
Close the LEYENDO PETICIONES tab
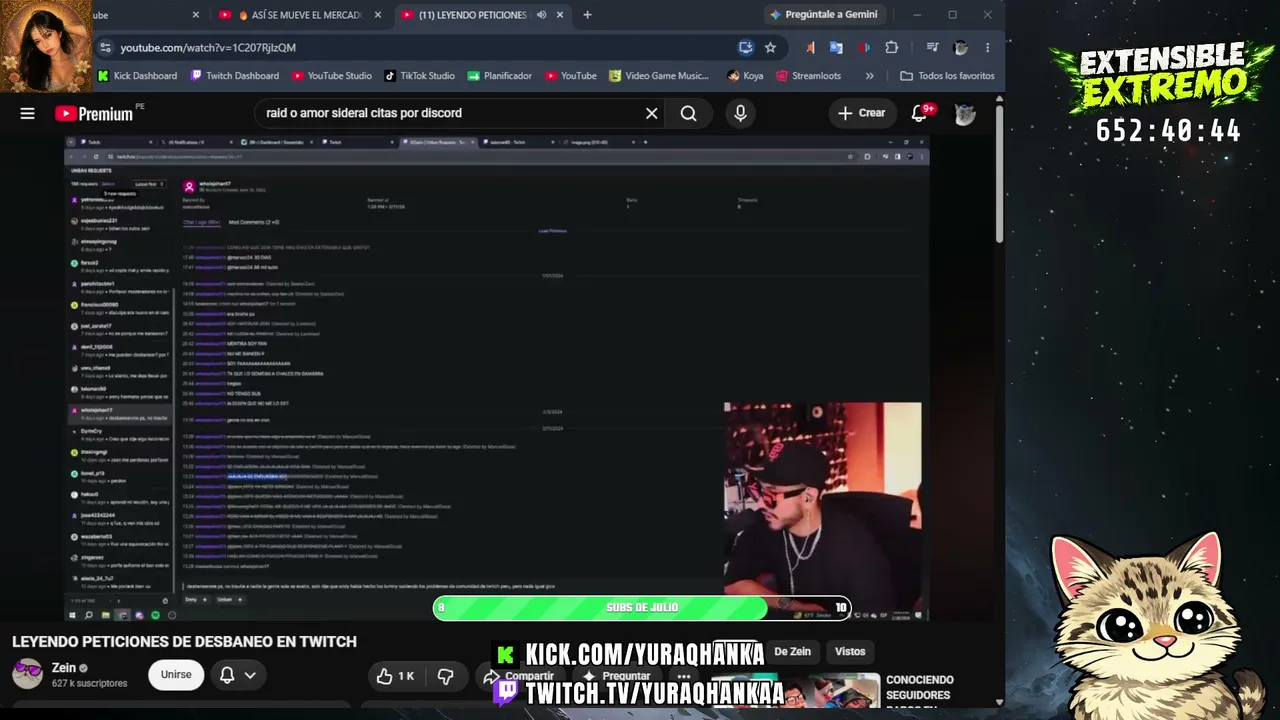click(x=560, y=15)
